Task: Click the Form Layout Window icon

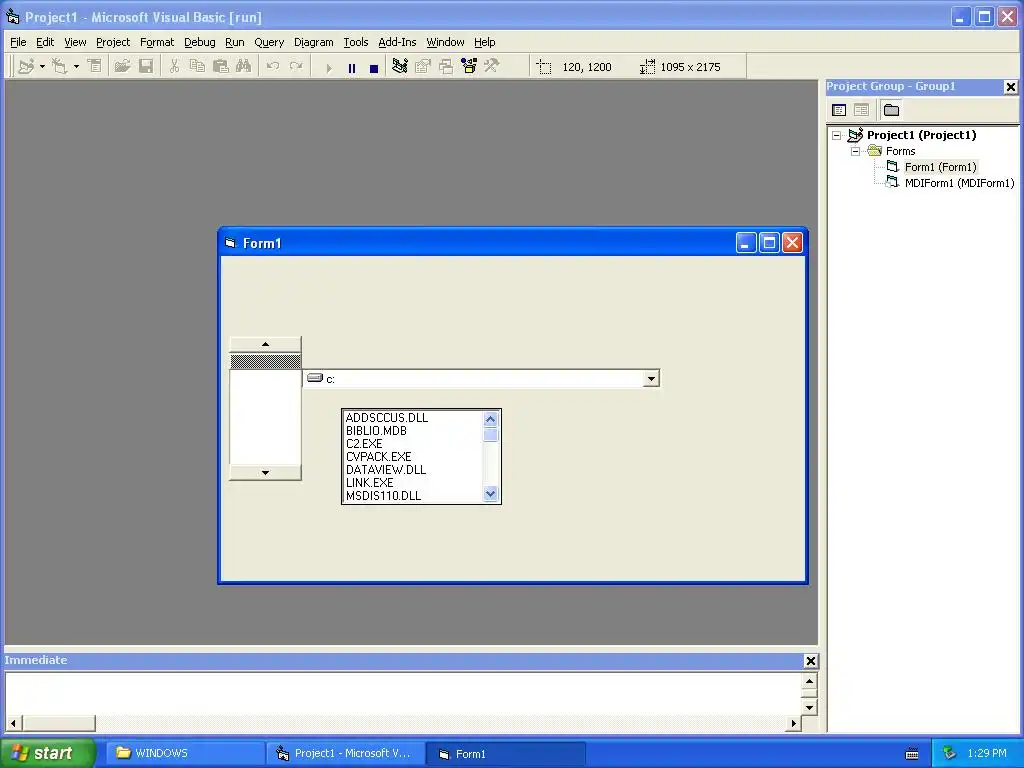Action: (446, 67)
